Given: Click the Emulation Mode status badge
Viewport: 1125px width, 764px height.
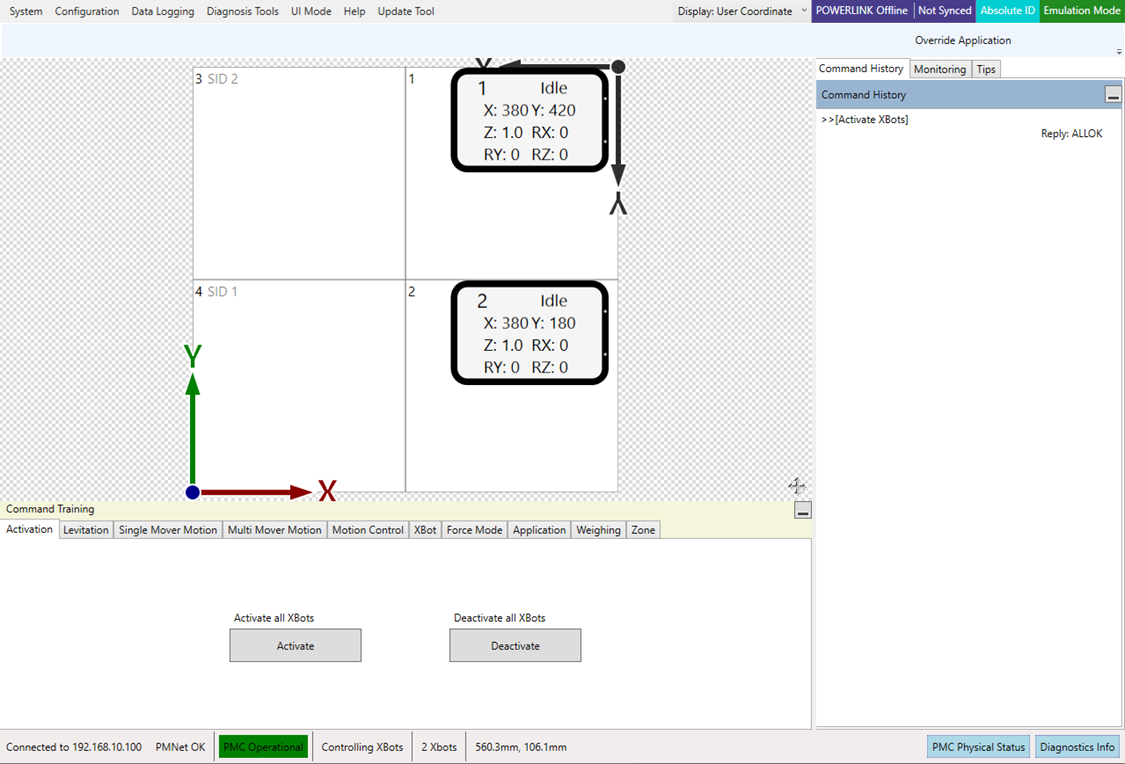Looking at the screenshot, I should (x=1081, y=11).
